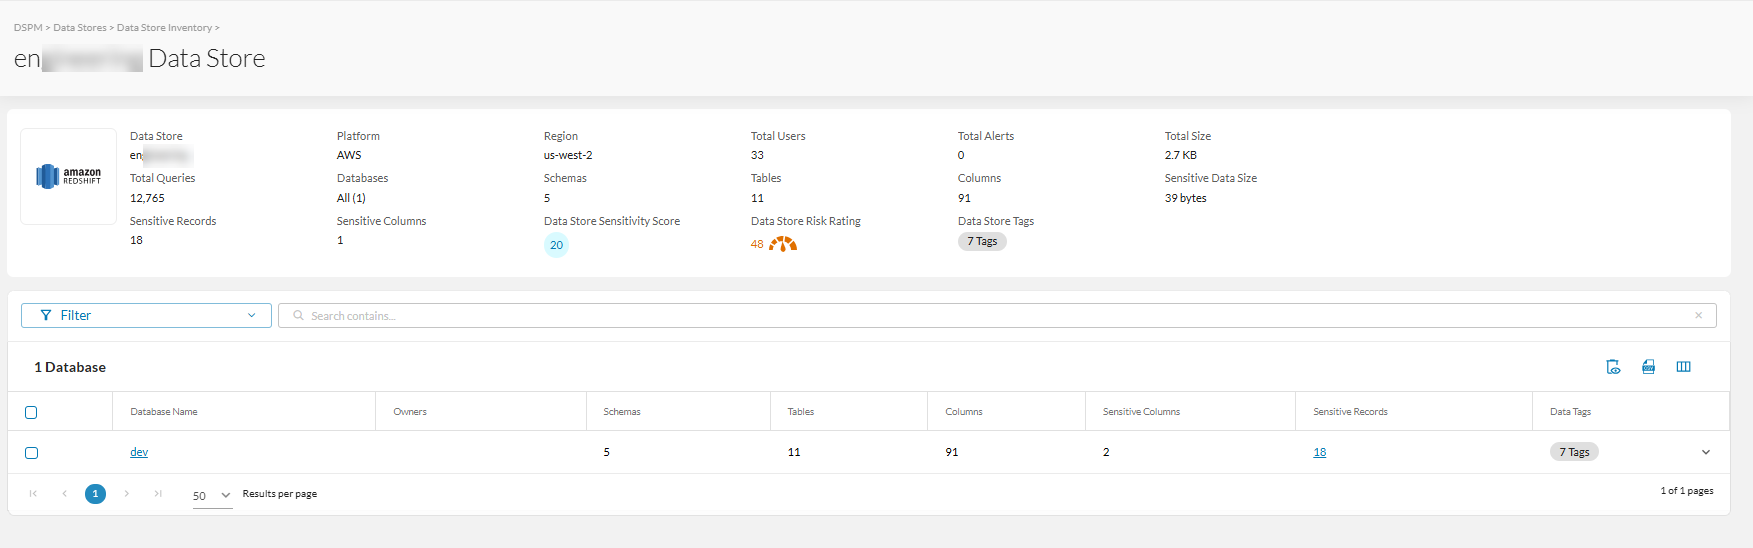Image resolution: width=1753 pixels, height=548 pixels.
Task: Sort by Owners column header
Action: click(410, 412)
